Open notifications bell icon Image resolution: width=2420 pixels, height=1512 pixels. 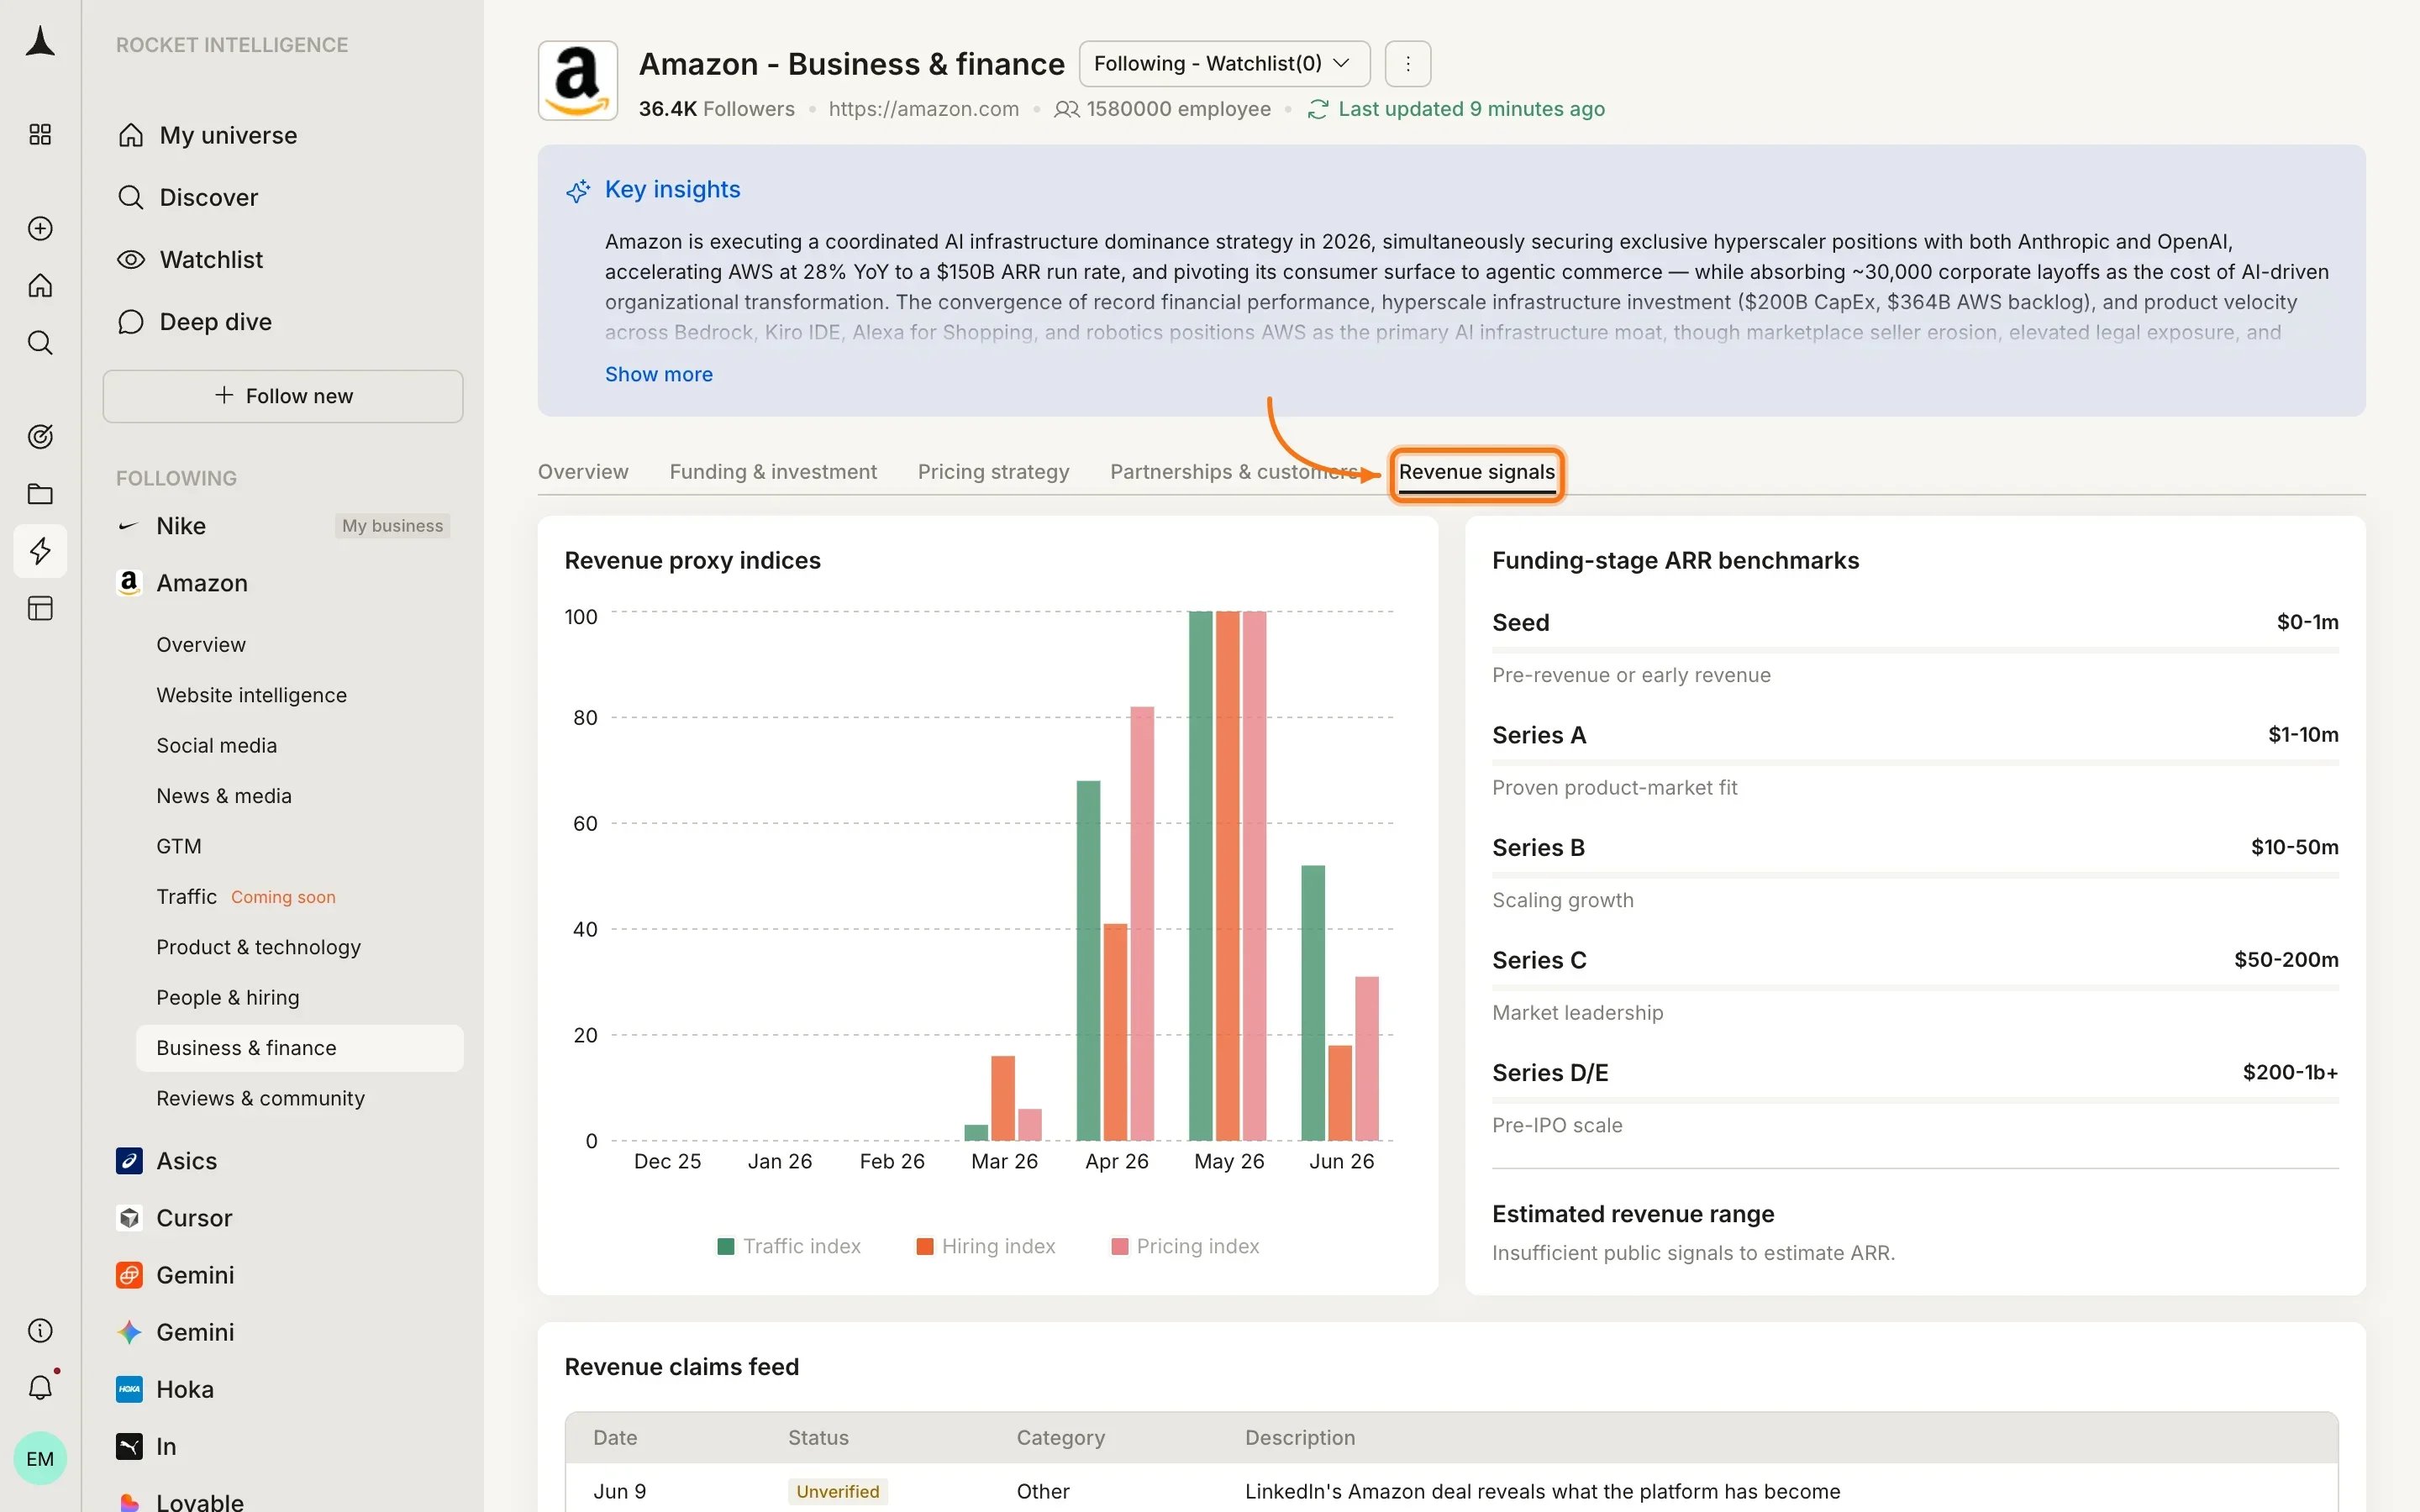(x=40, y=1387)
